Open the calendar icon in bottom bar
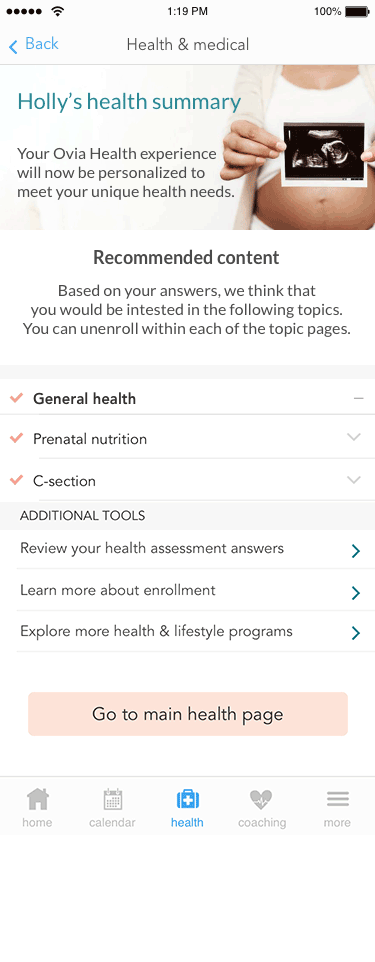 coord(112,799)
